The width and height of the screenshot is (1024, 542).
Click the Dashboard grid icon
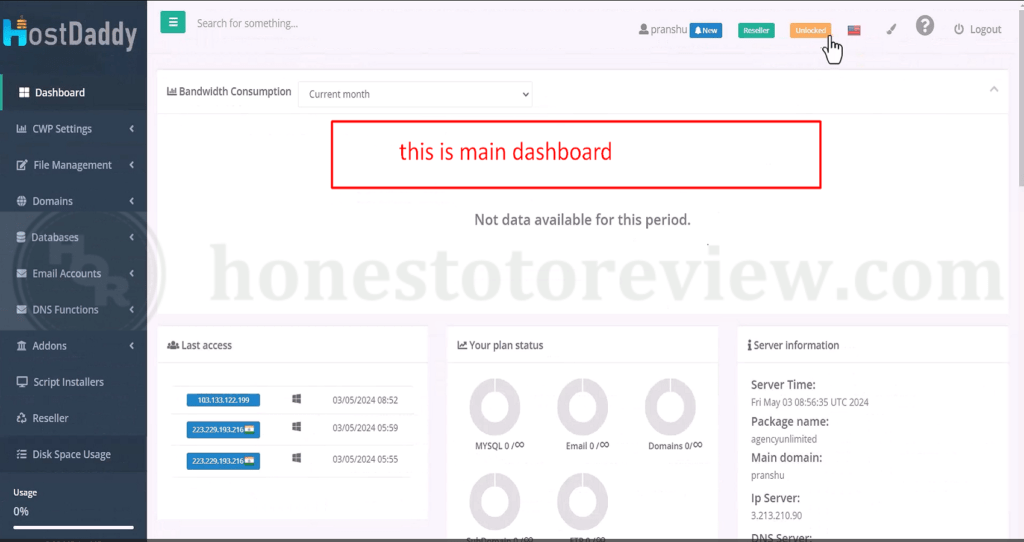(x=24, y=93)
